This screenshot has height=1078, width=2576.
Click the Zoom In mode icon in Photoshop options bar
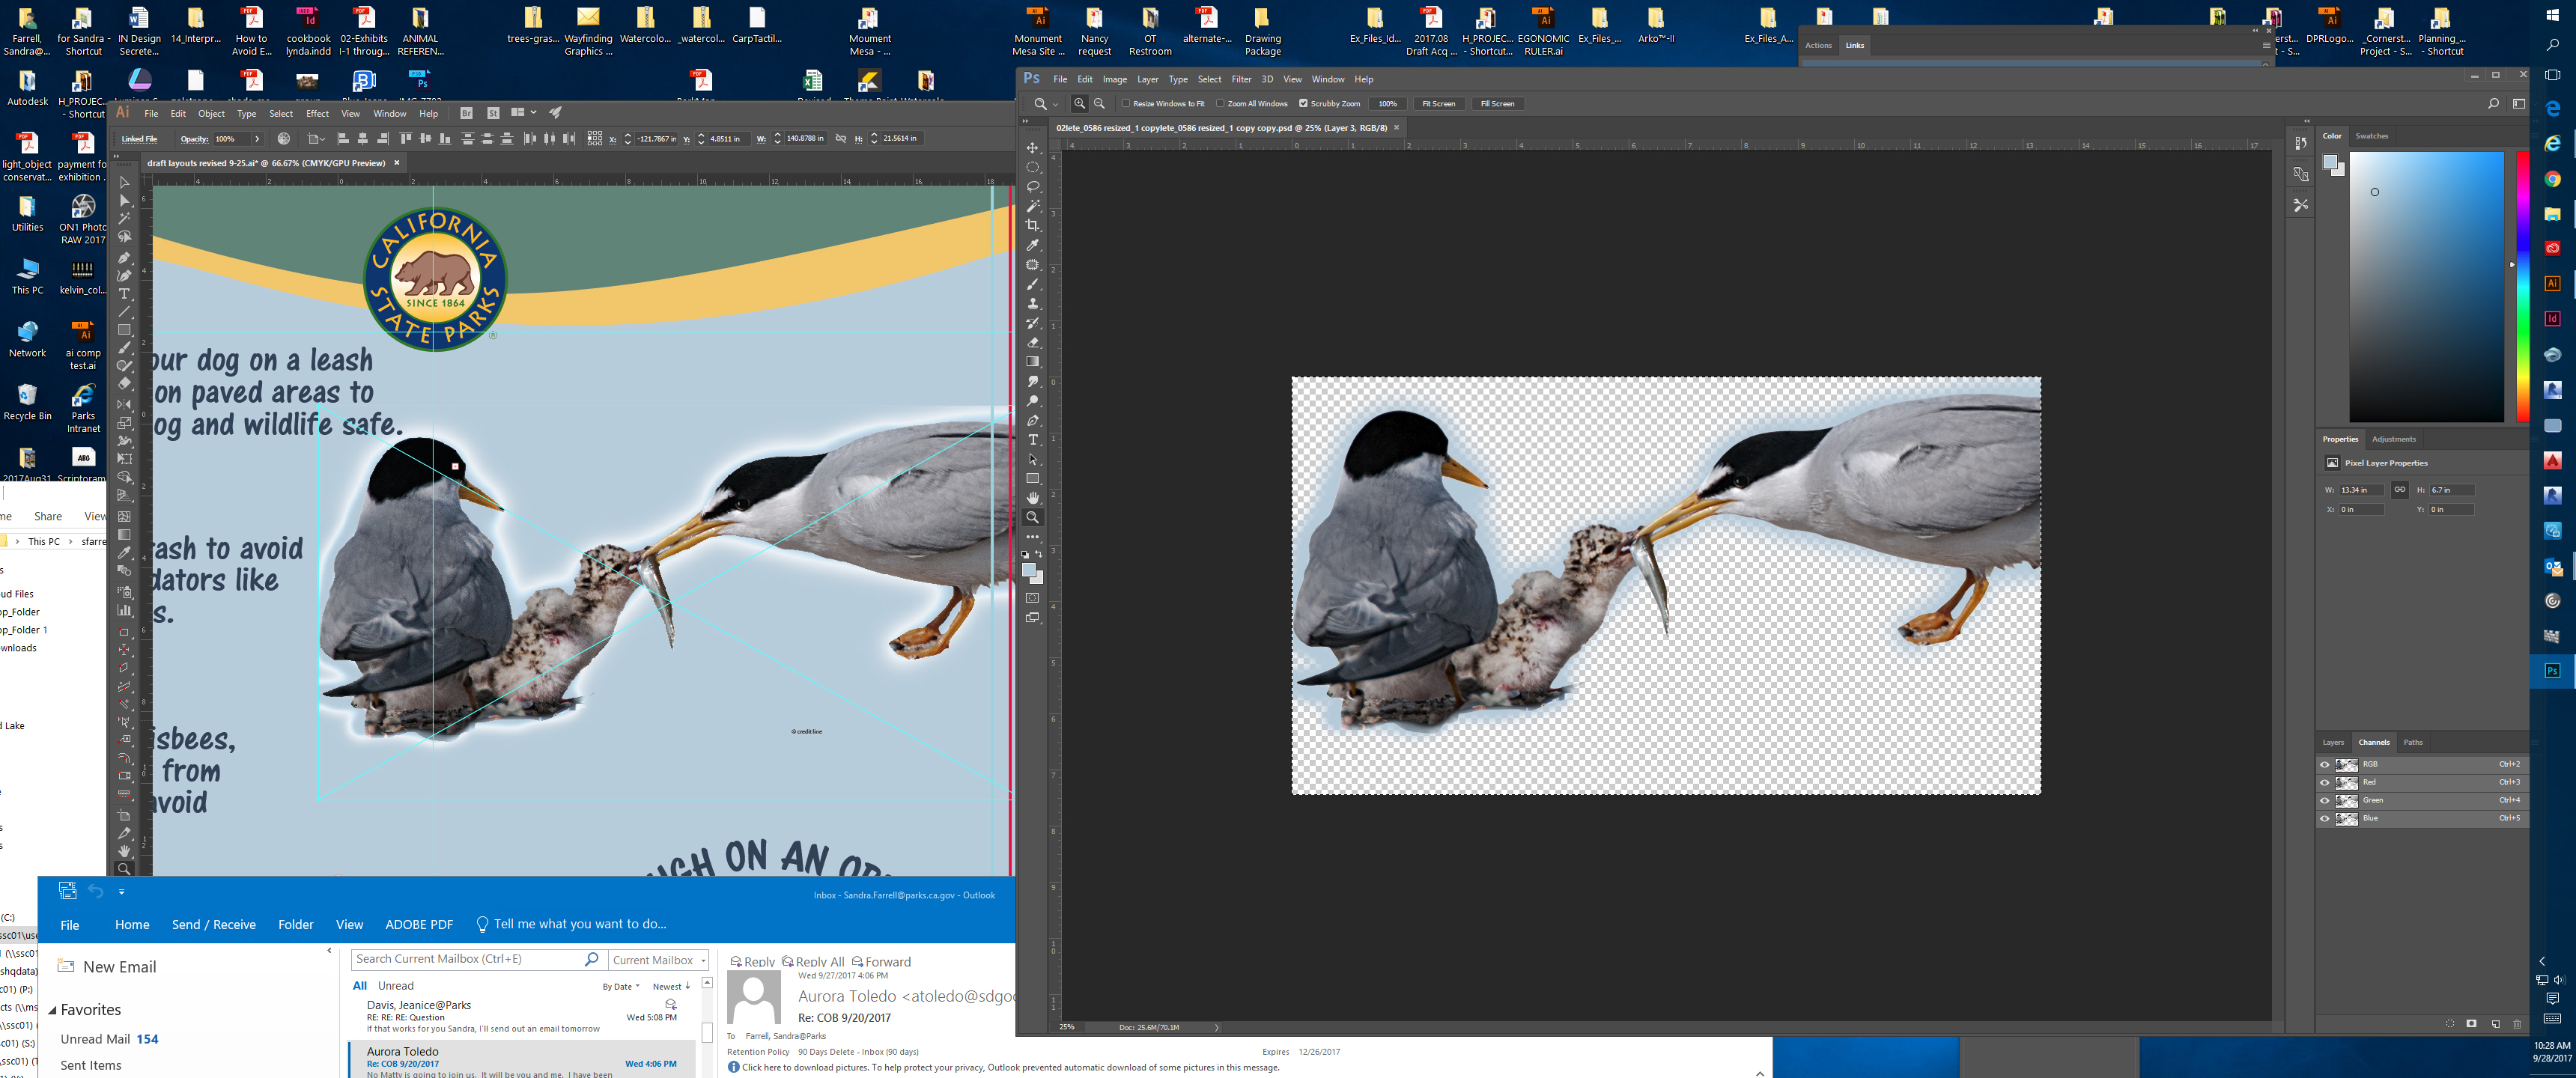1079,103
